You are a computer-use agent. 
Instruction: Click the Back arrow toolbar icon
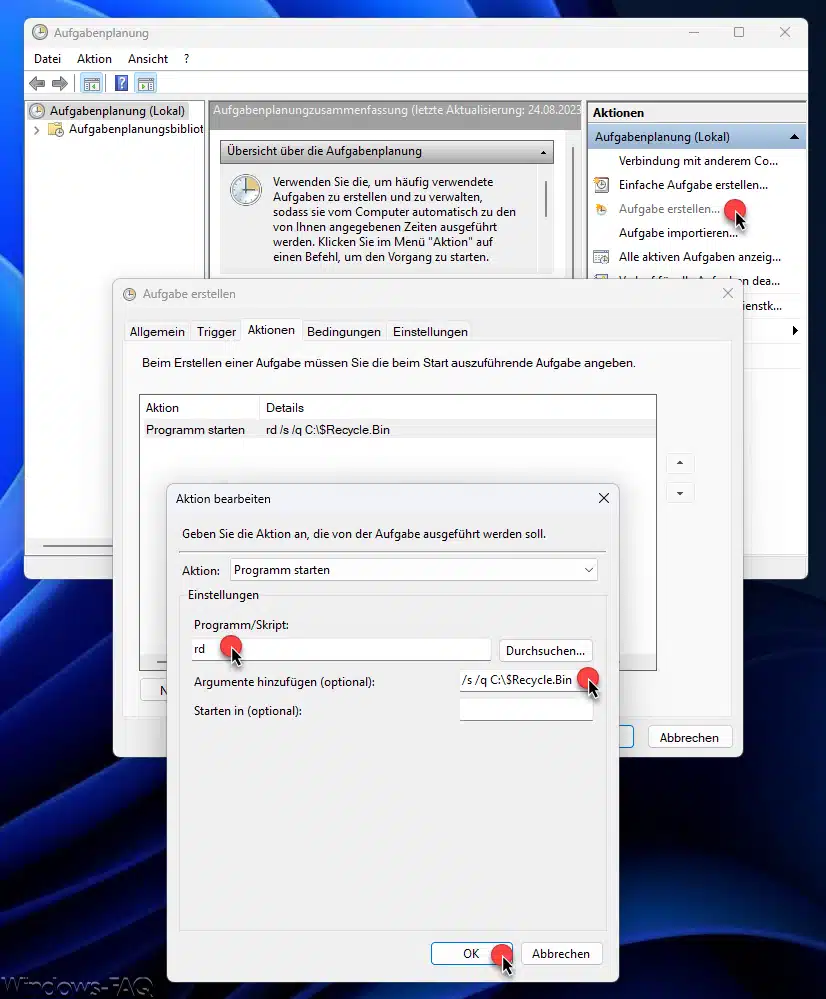[37, 83]
